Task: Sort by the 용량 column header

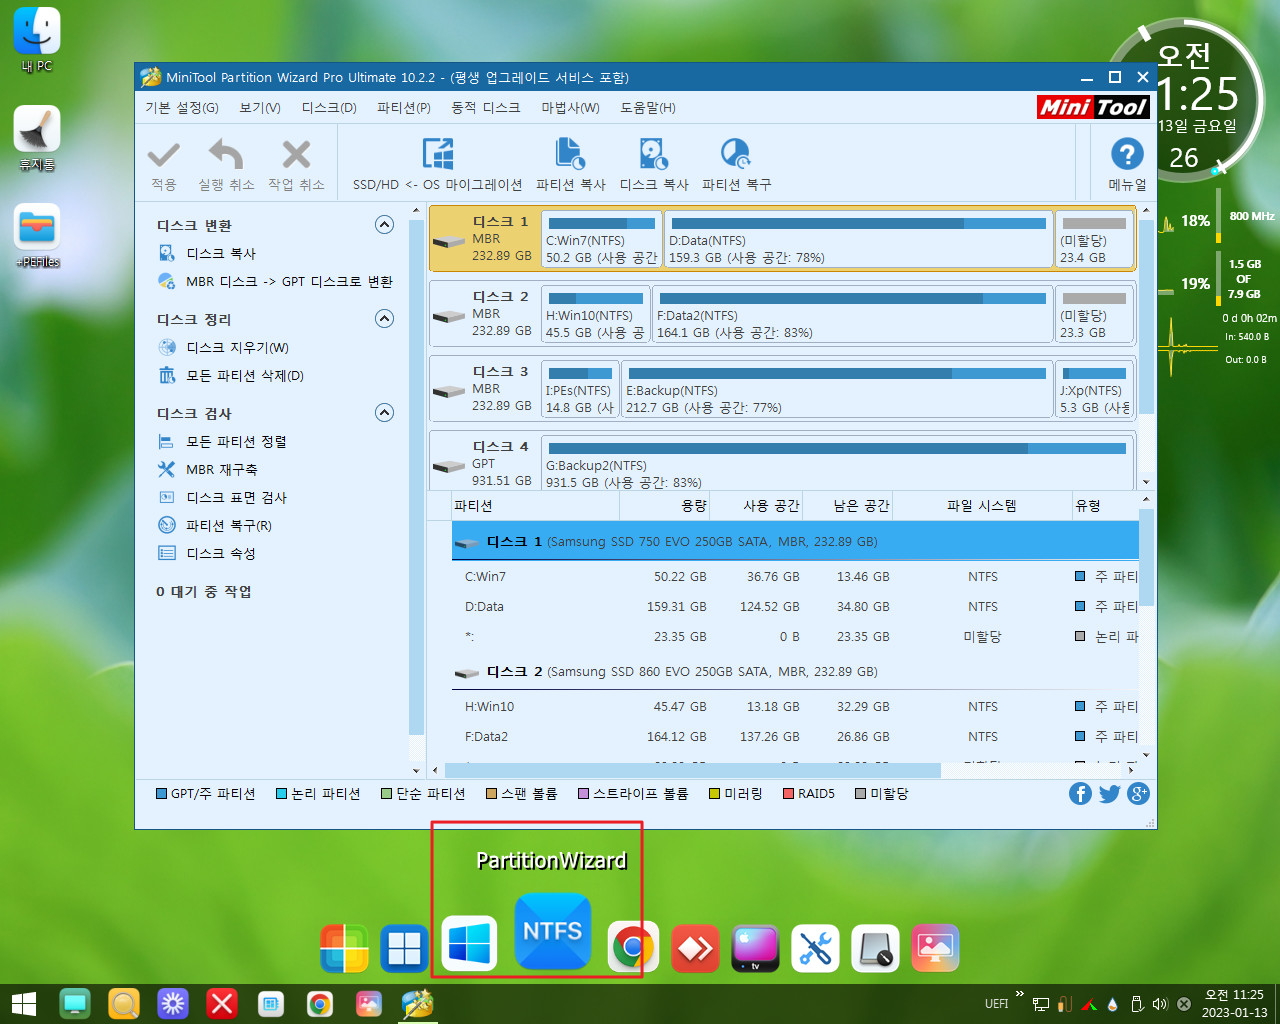Action: [x=665, y=506]
